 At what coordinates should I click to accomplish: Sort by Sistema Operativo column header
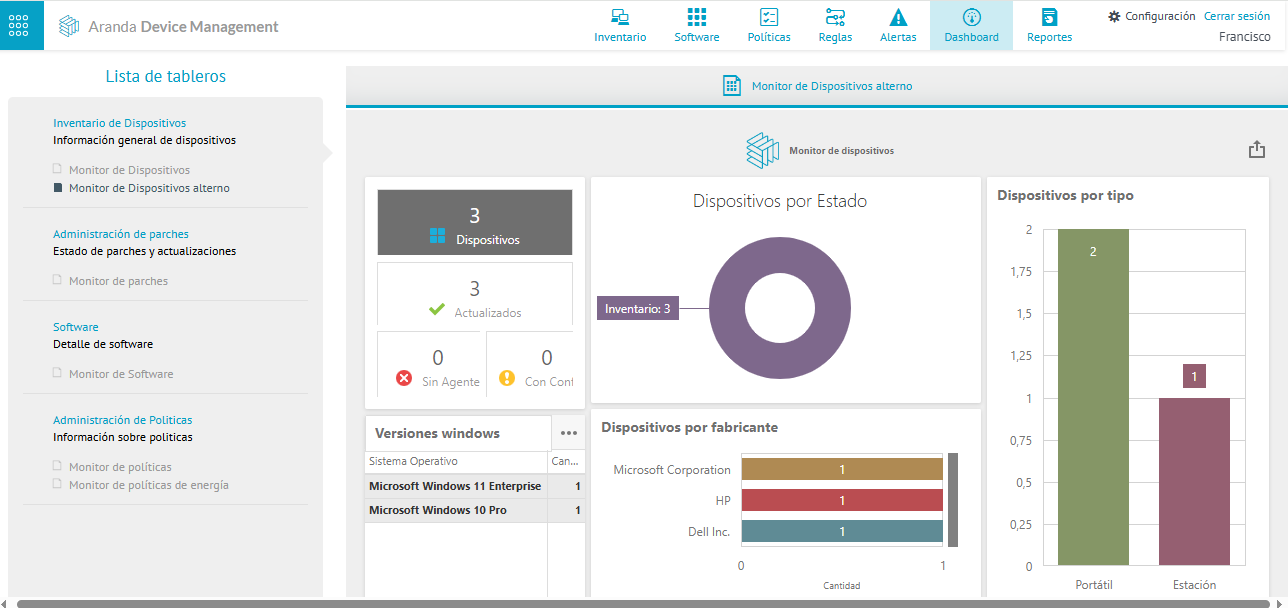point(456,461)
